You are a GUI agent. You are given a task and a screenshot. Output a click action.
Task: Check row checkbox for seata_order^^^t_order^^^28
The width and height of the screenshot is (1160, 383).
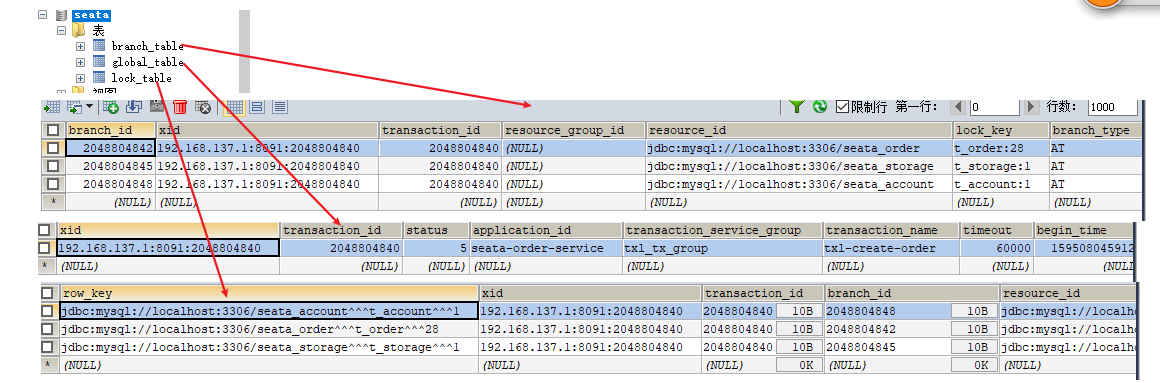[48, 329]
